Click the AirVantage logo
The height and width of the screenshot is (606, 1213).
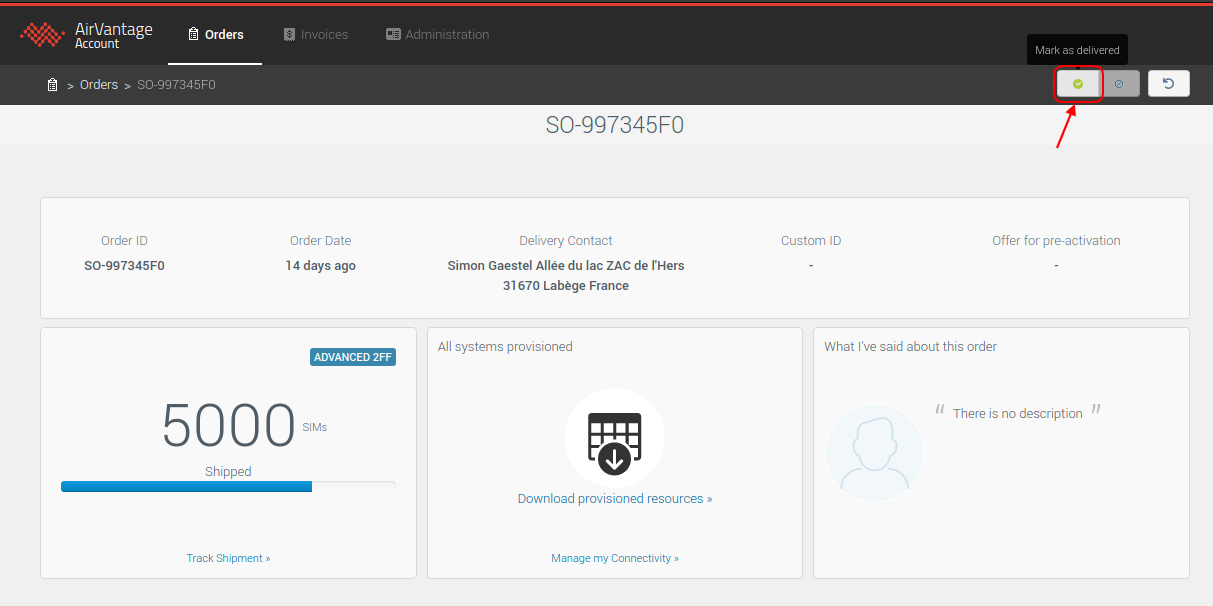pyautogui.click(x=86, y=35)
